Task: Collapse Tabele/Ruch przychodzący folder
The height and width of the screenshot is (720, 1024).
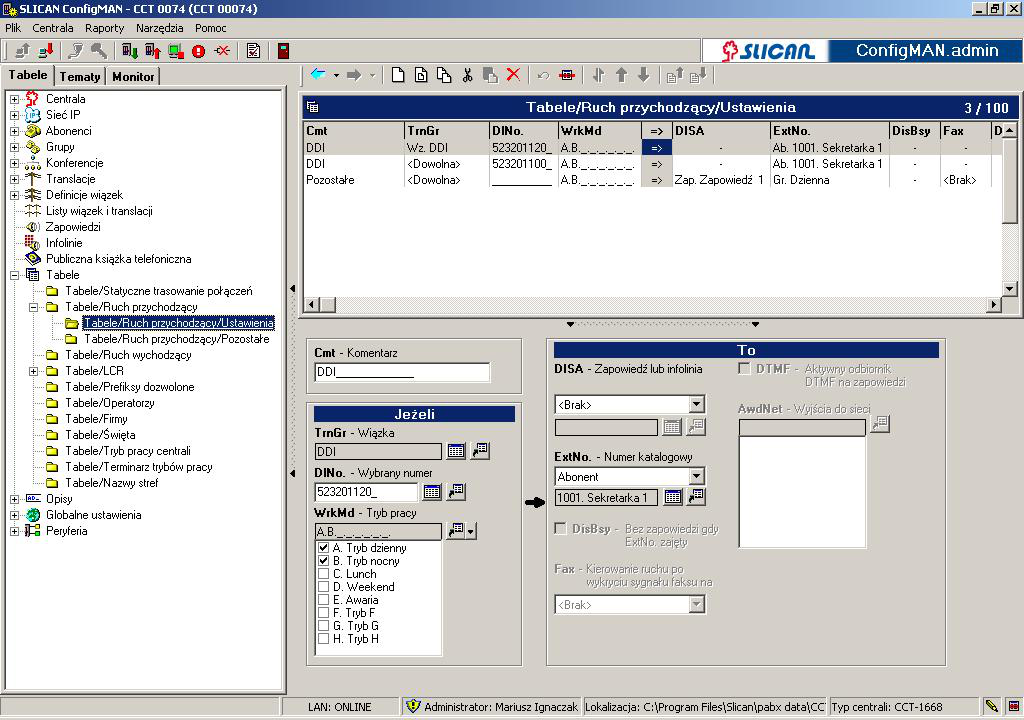Action: coord(33,307)
